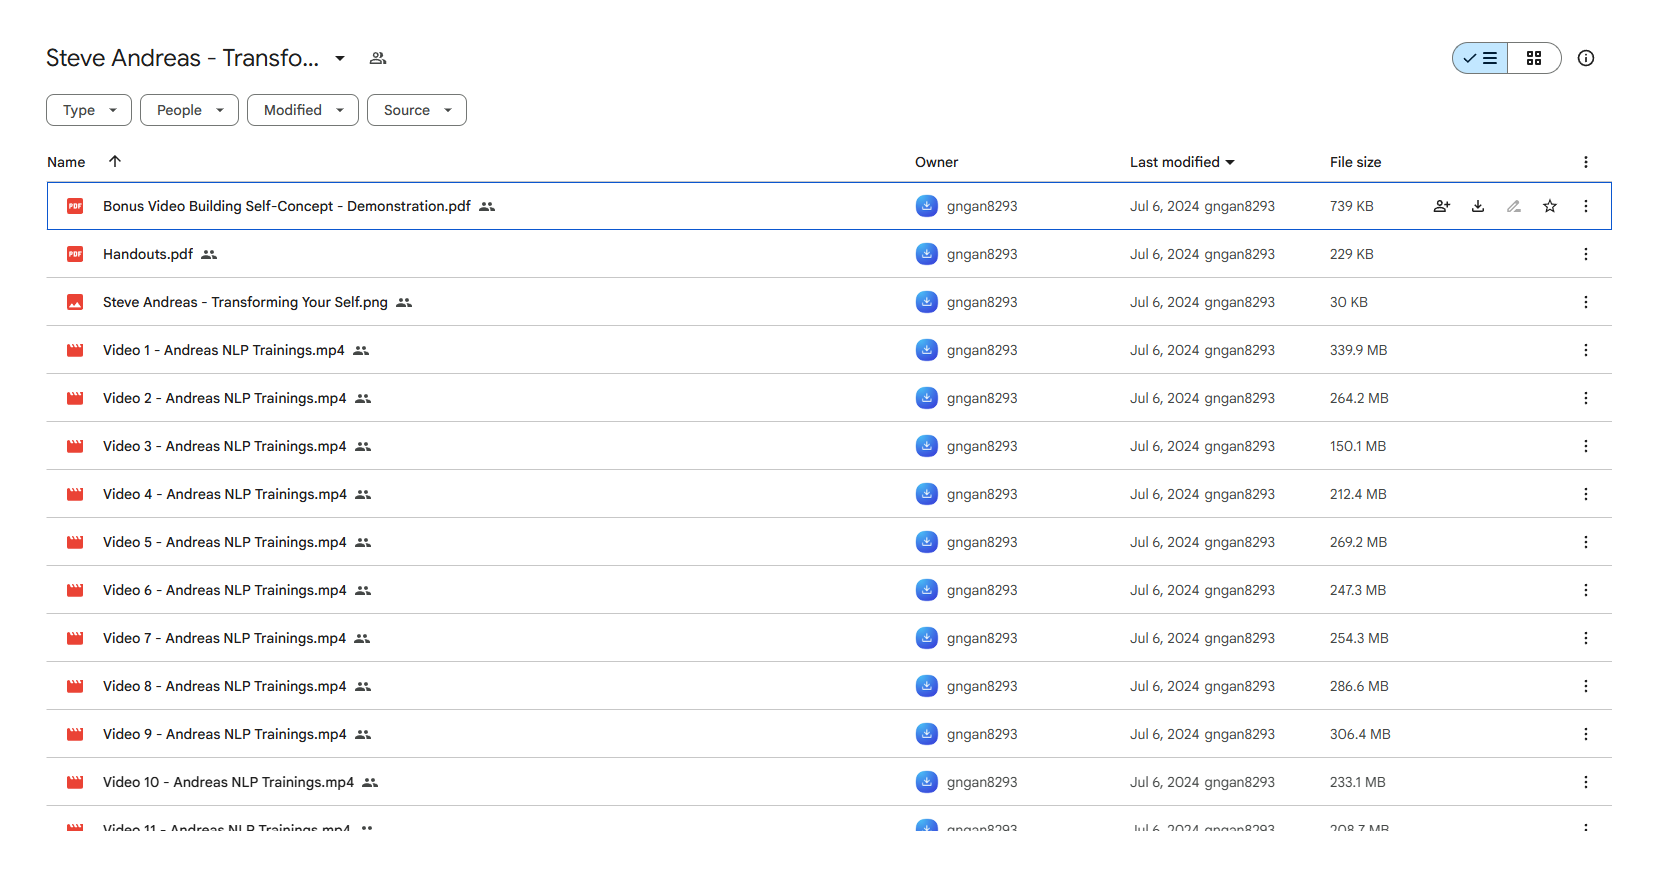The width and height of the screenshot is (1656, 880).
Task: Click the PDF icon of Handouts.pdf
Action: pos(75,254)
